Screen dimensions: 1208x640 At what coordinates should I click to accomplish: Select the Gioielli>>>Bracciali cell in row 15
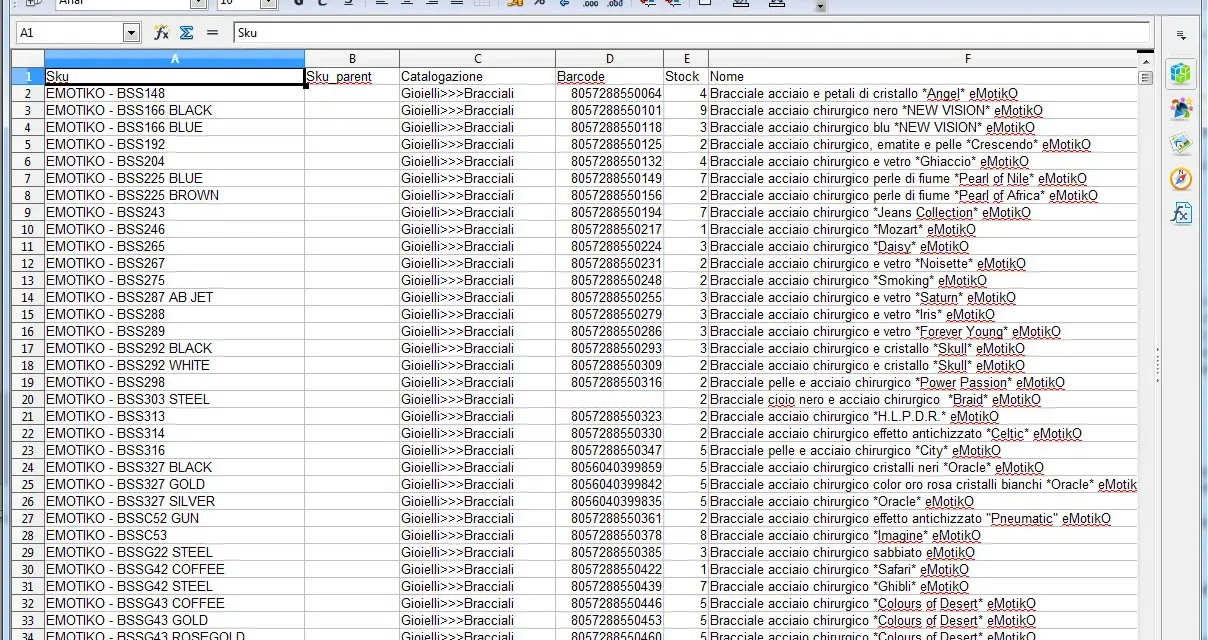(x=478, y=314)
